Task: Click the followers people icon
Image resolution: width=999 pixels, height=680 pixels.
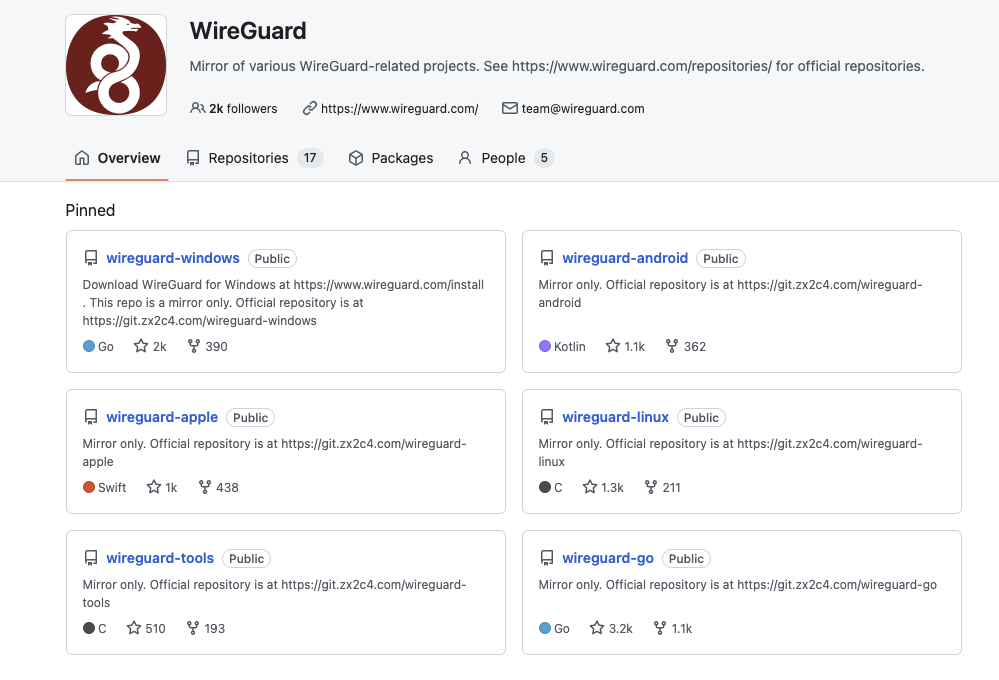Action: (198, 108)
